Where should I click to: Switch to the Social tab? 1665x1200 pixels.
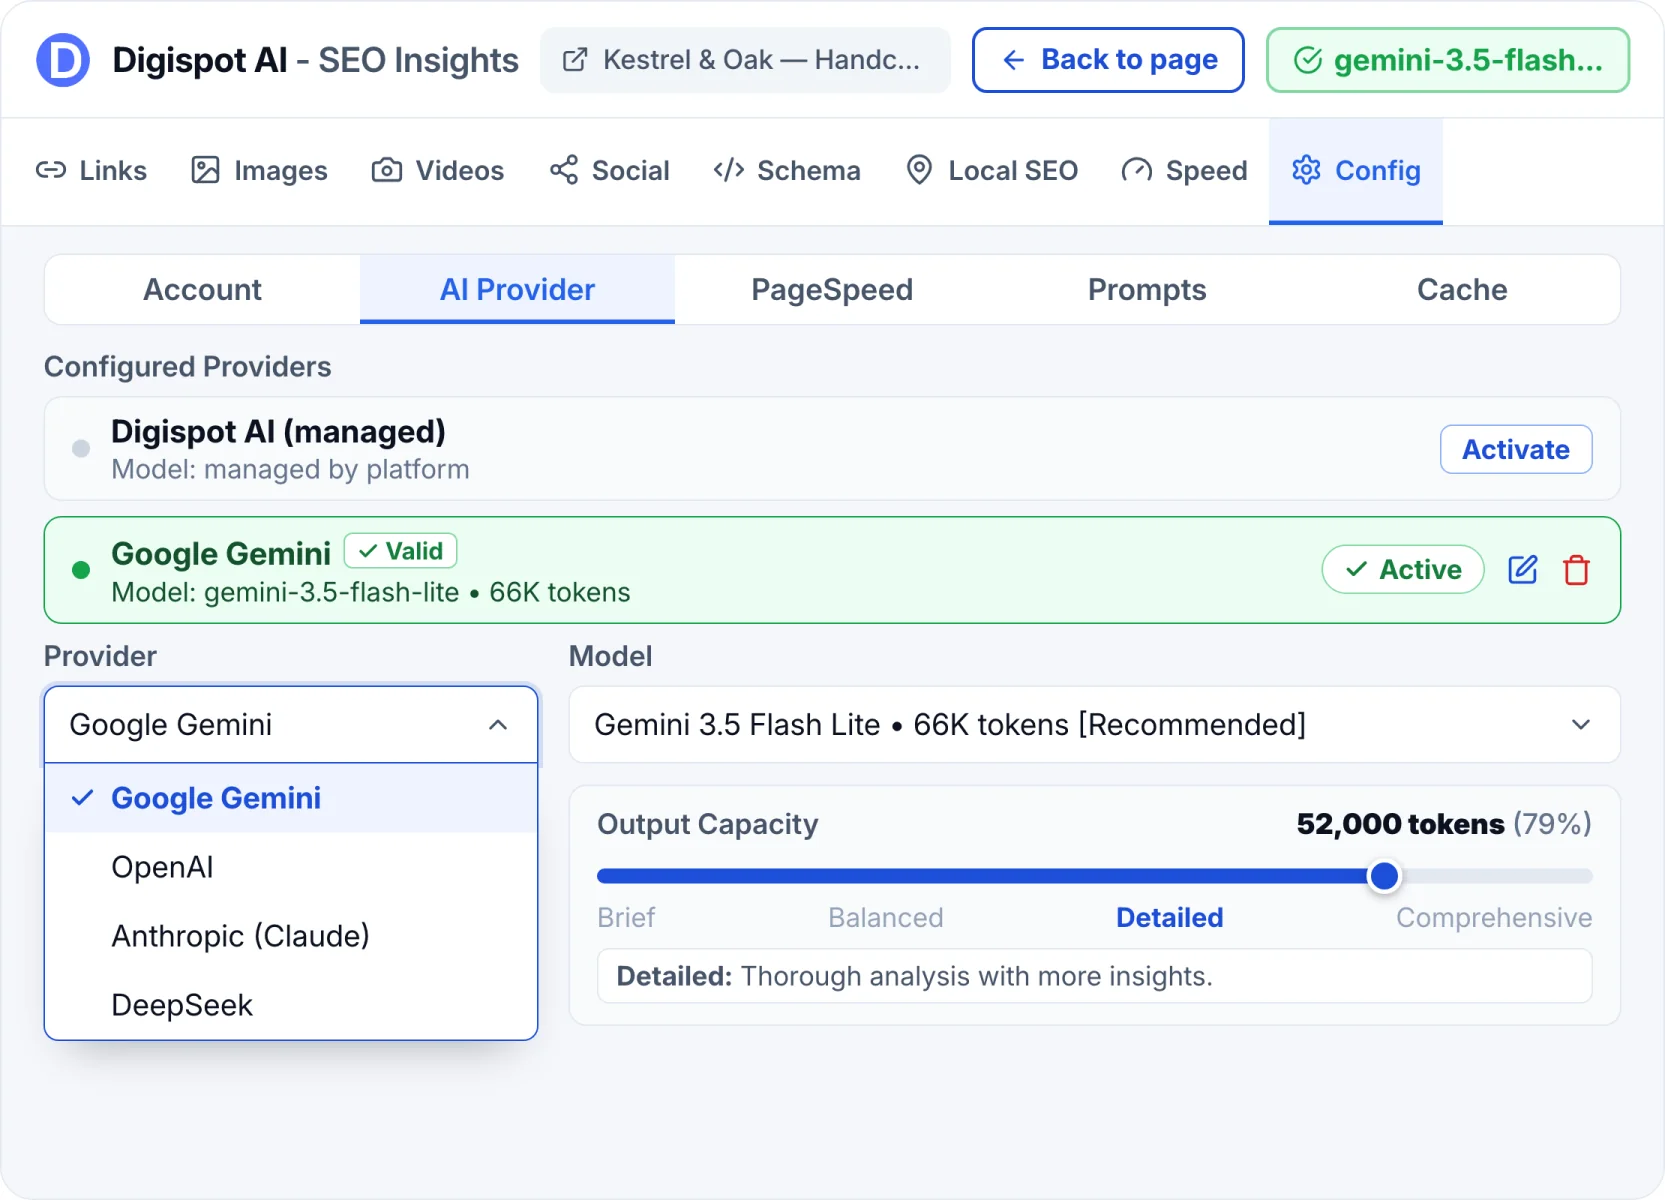pyautogui.click(x=610, y=171)
